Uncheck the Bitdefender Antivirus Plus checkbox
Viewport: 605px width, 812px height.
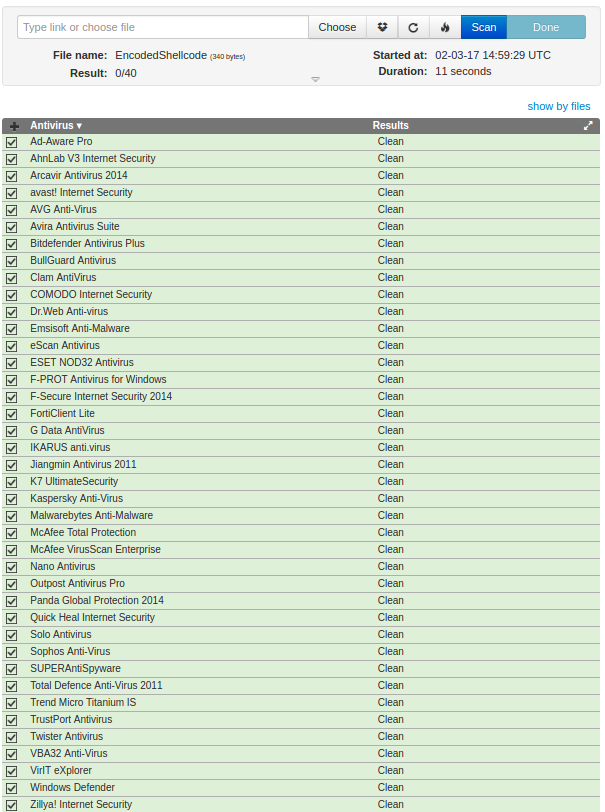12,244
